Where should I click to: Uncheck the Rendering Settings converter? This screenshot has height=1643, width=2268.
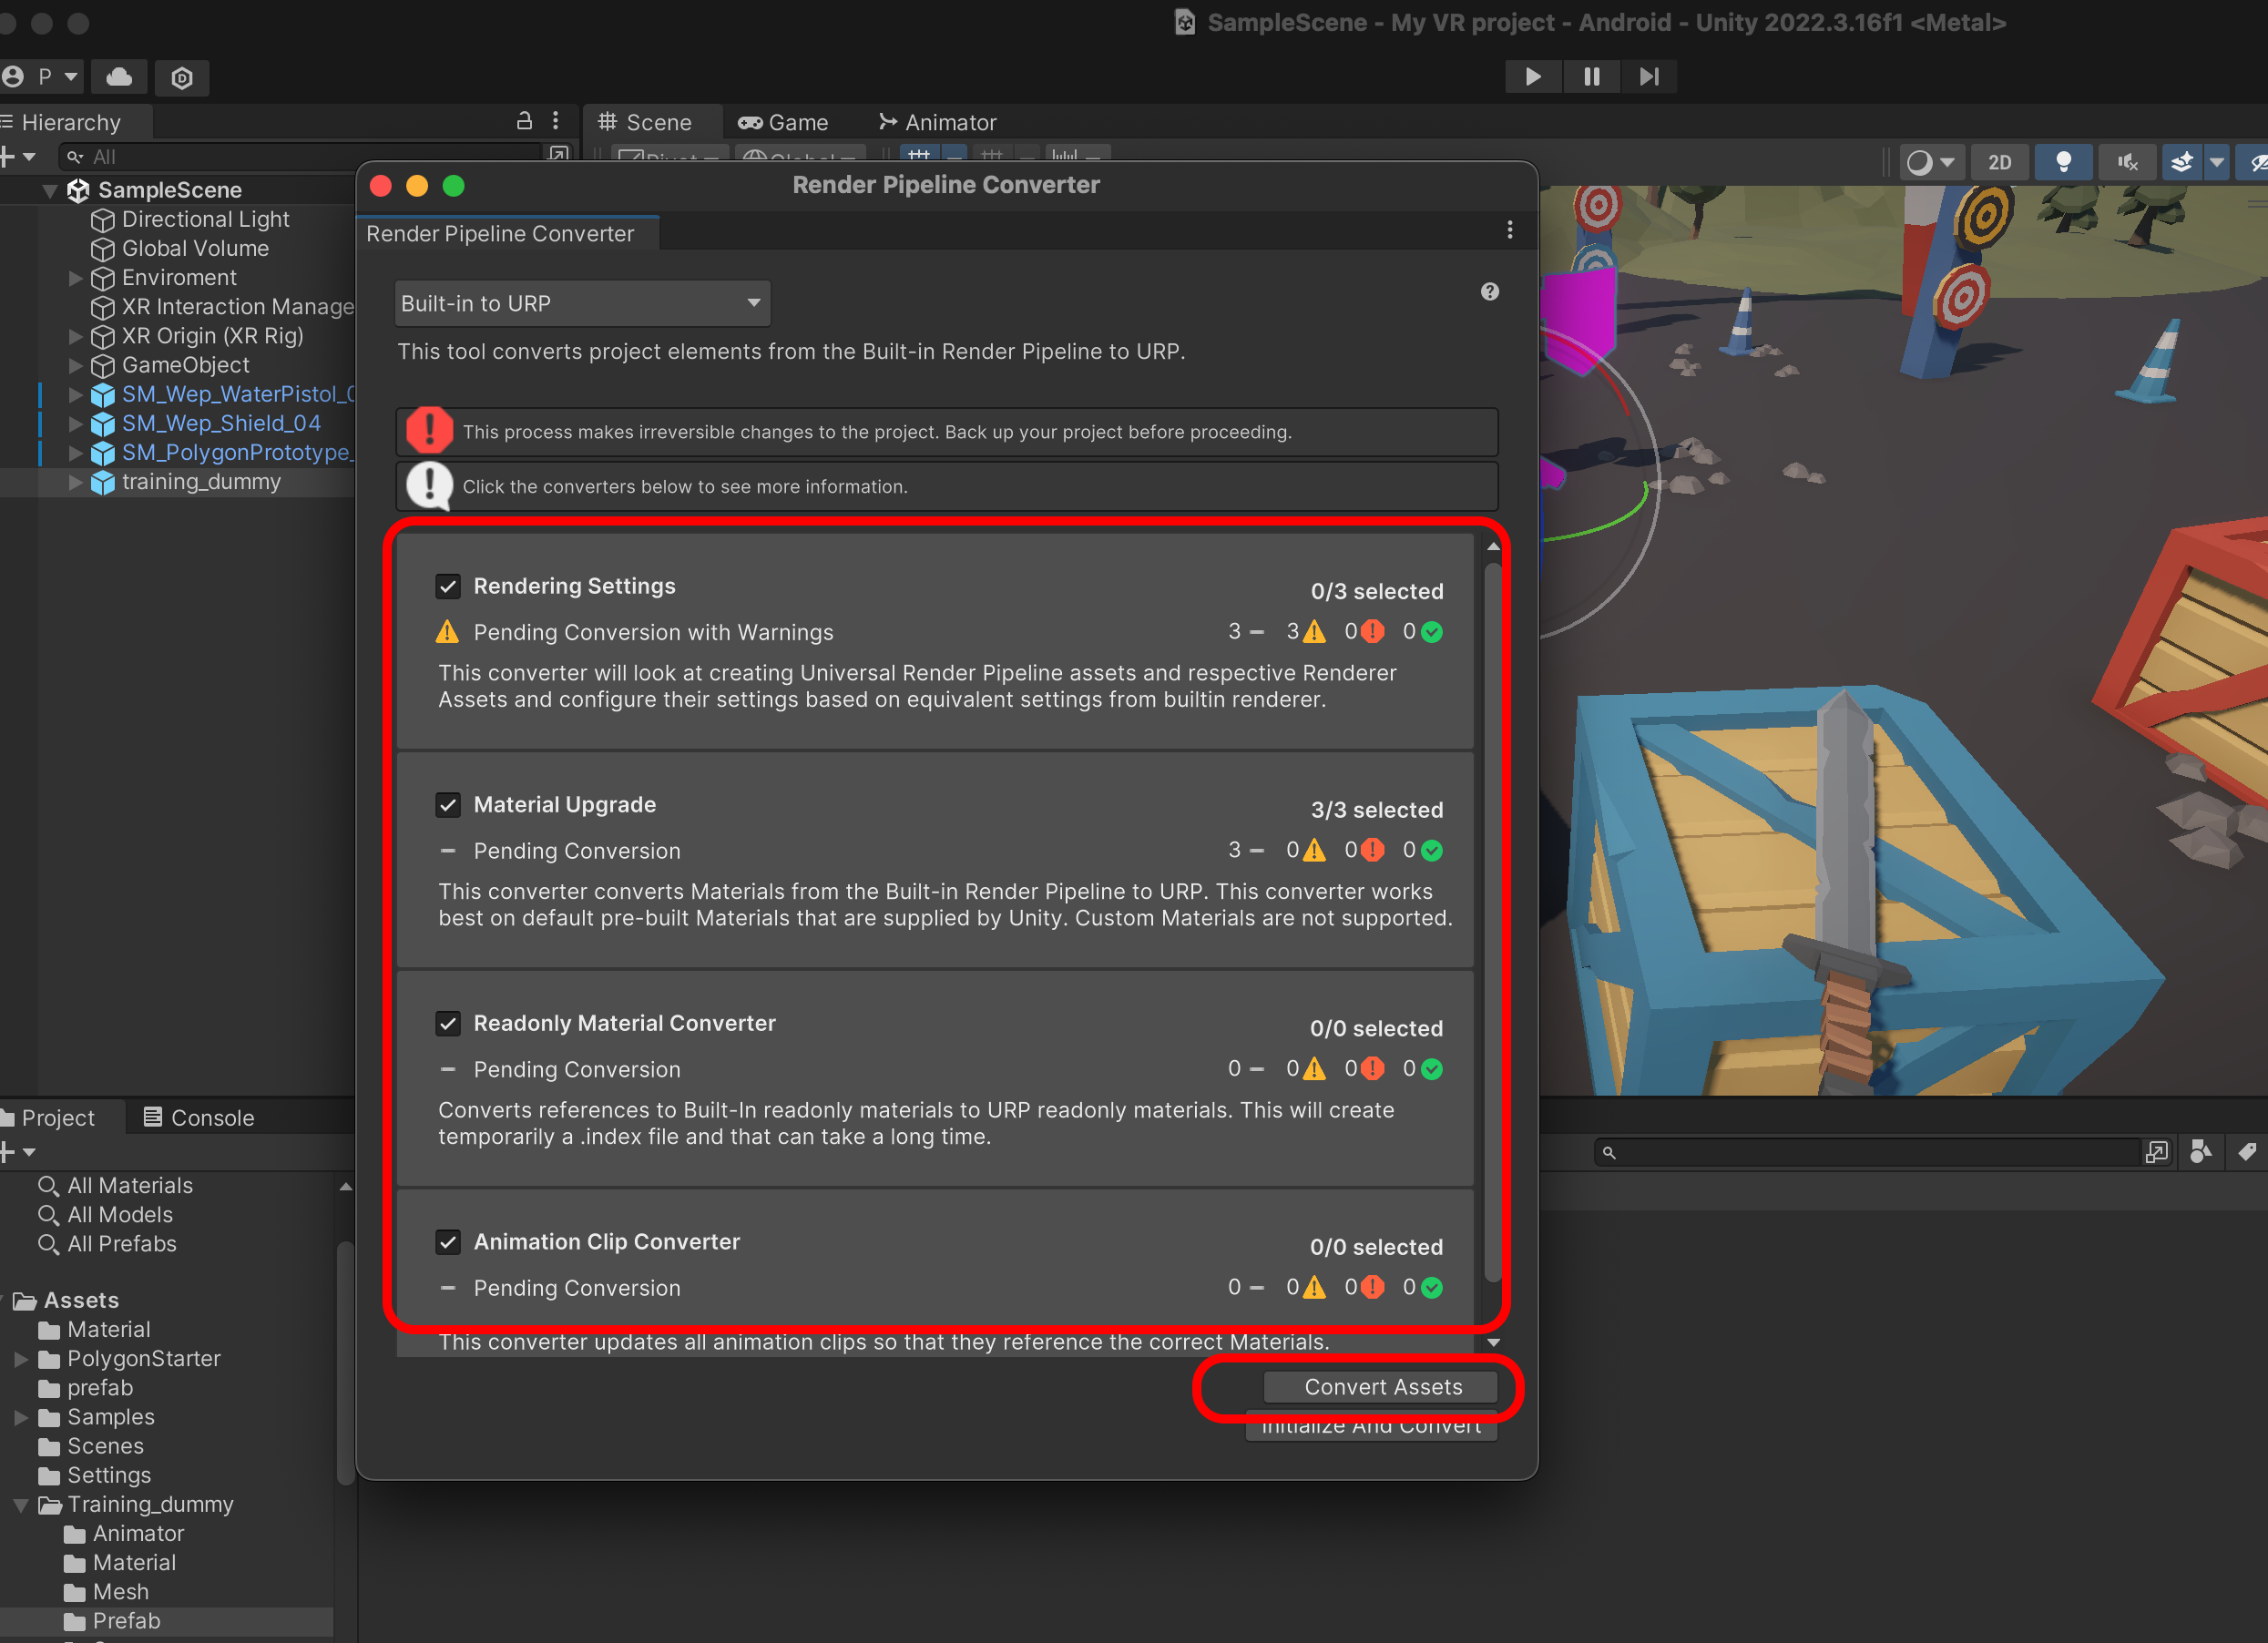coord(448,587)
